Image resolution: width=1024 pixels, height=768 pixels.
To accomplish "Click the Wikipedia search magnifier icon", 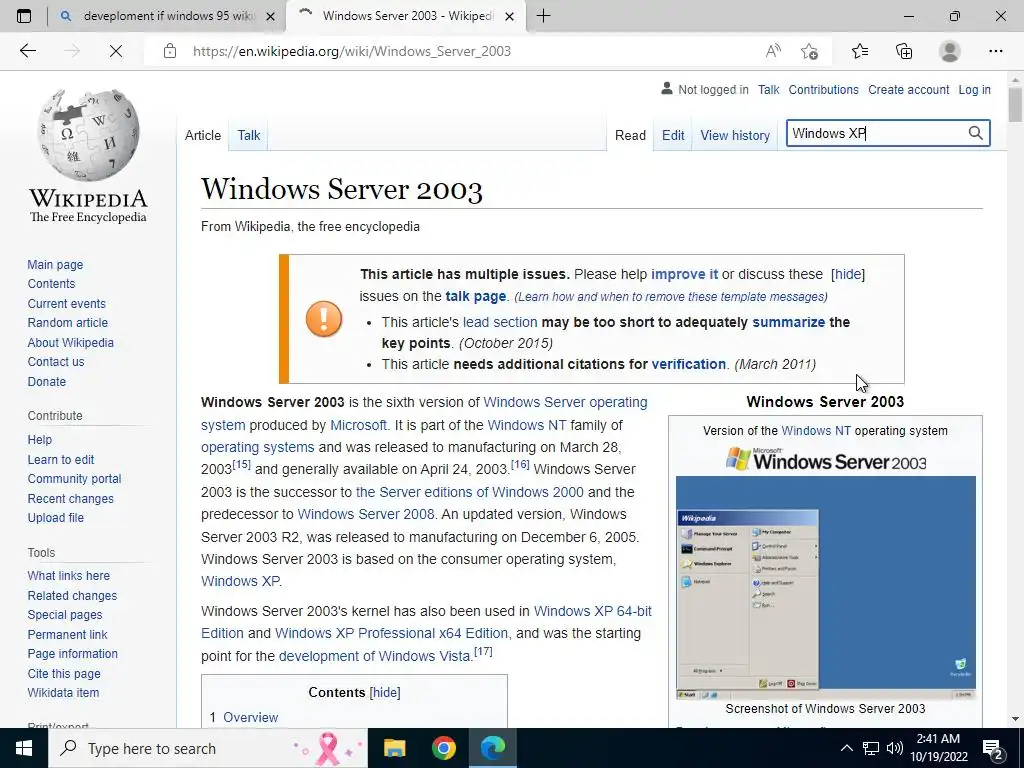I will tap(975, 133).
